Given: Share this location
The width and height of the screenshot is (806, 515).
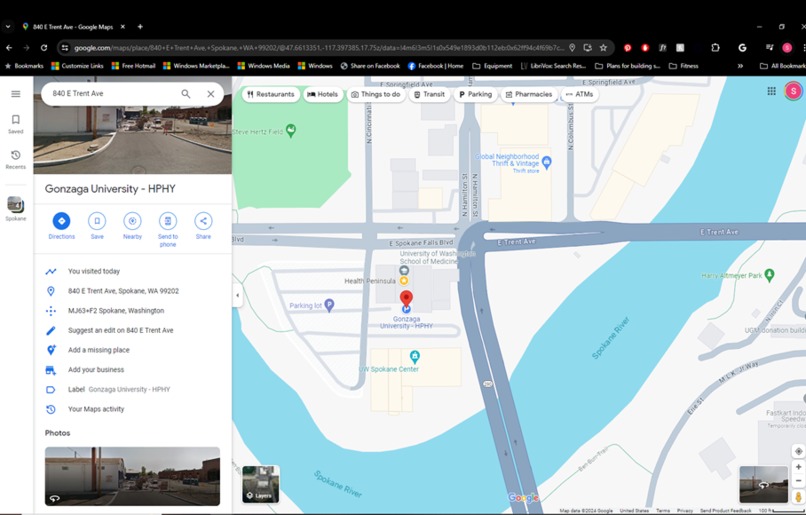Looking at the screenshot, I should pyautogui.click(x=203, y=226).
